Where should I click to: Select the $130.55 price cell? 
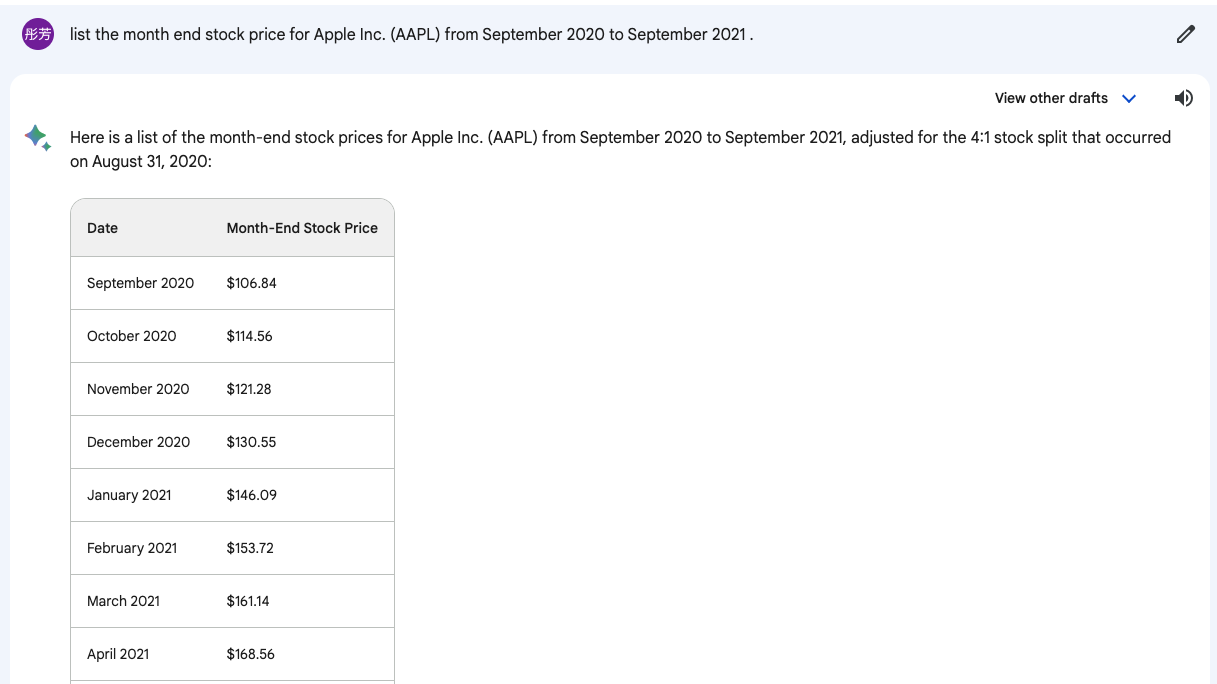click(302, 442)
